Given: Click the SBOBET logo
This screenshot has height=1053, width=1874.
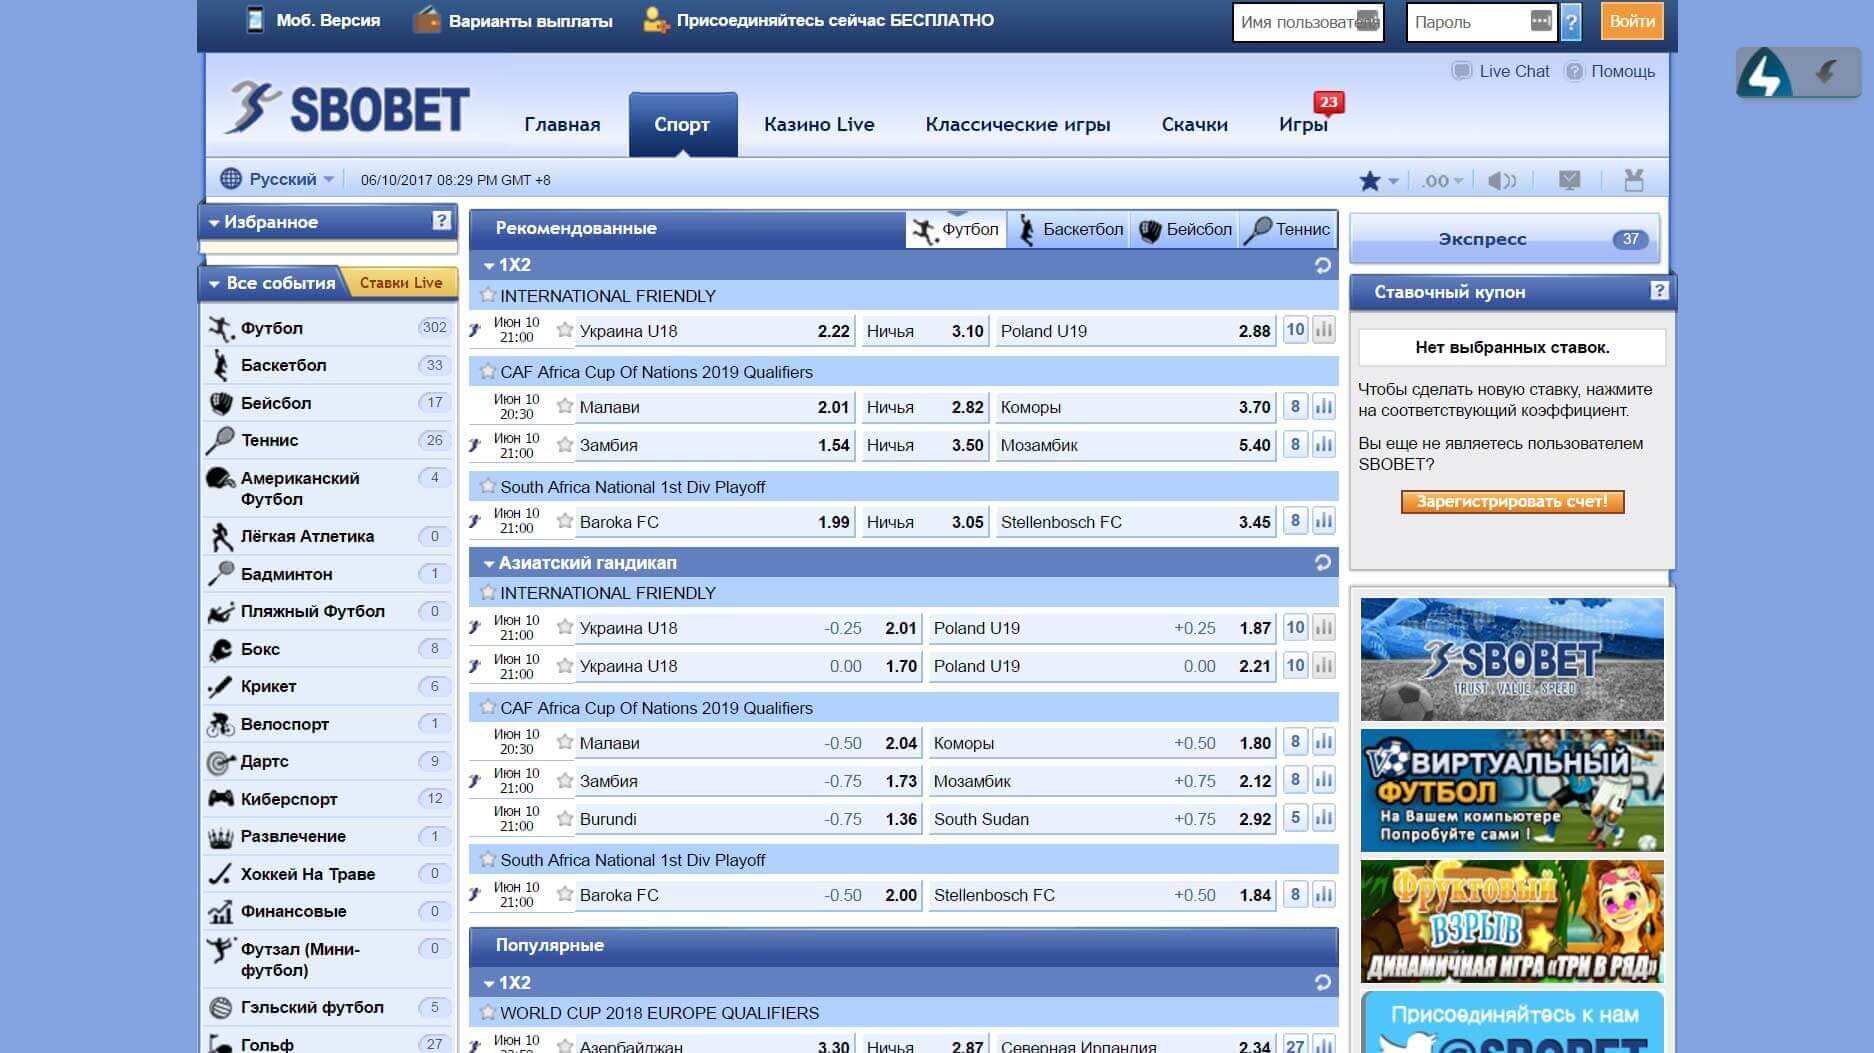Looking at the screenshot, I should [x=346, y=108].
